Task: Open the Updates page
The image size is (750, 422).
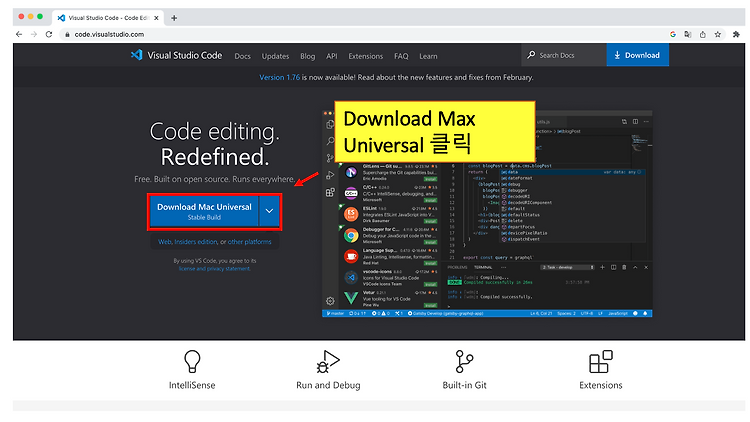Action: click(x=275, y=56)
